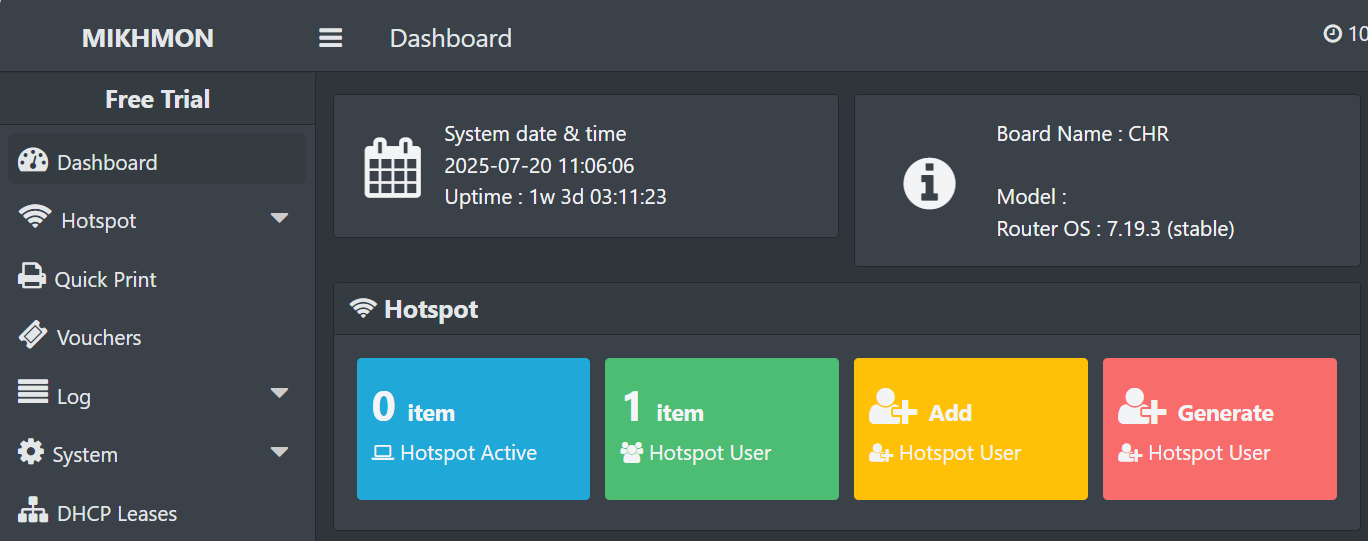Open the blue Hotspot Active tile
This screenshot has height=541, width=1368.
tap(473, 429)
